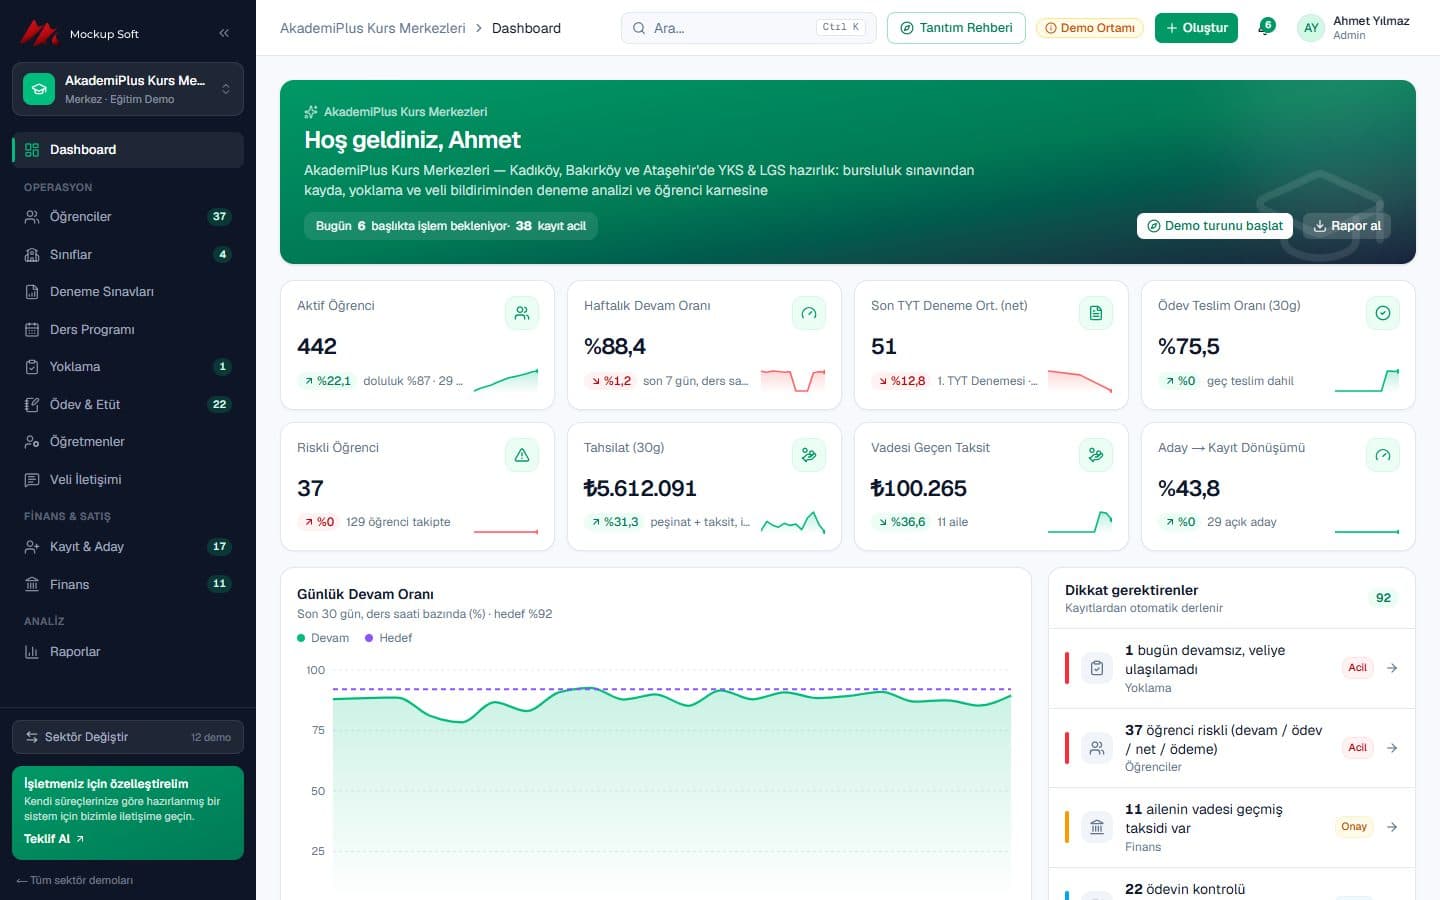Viewport: 1440px width, 900px height.
Task: Click the Ödev Teslim Oranı check icon
Action: click(1383, 313)
